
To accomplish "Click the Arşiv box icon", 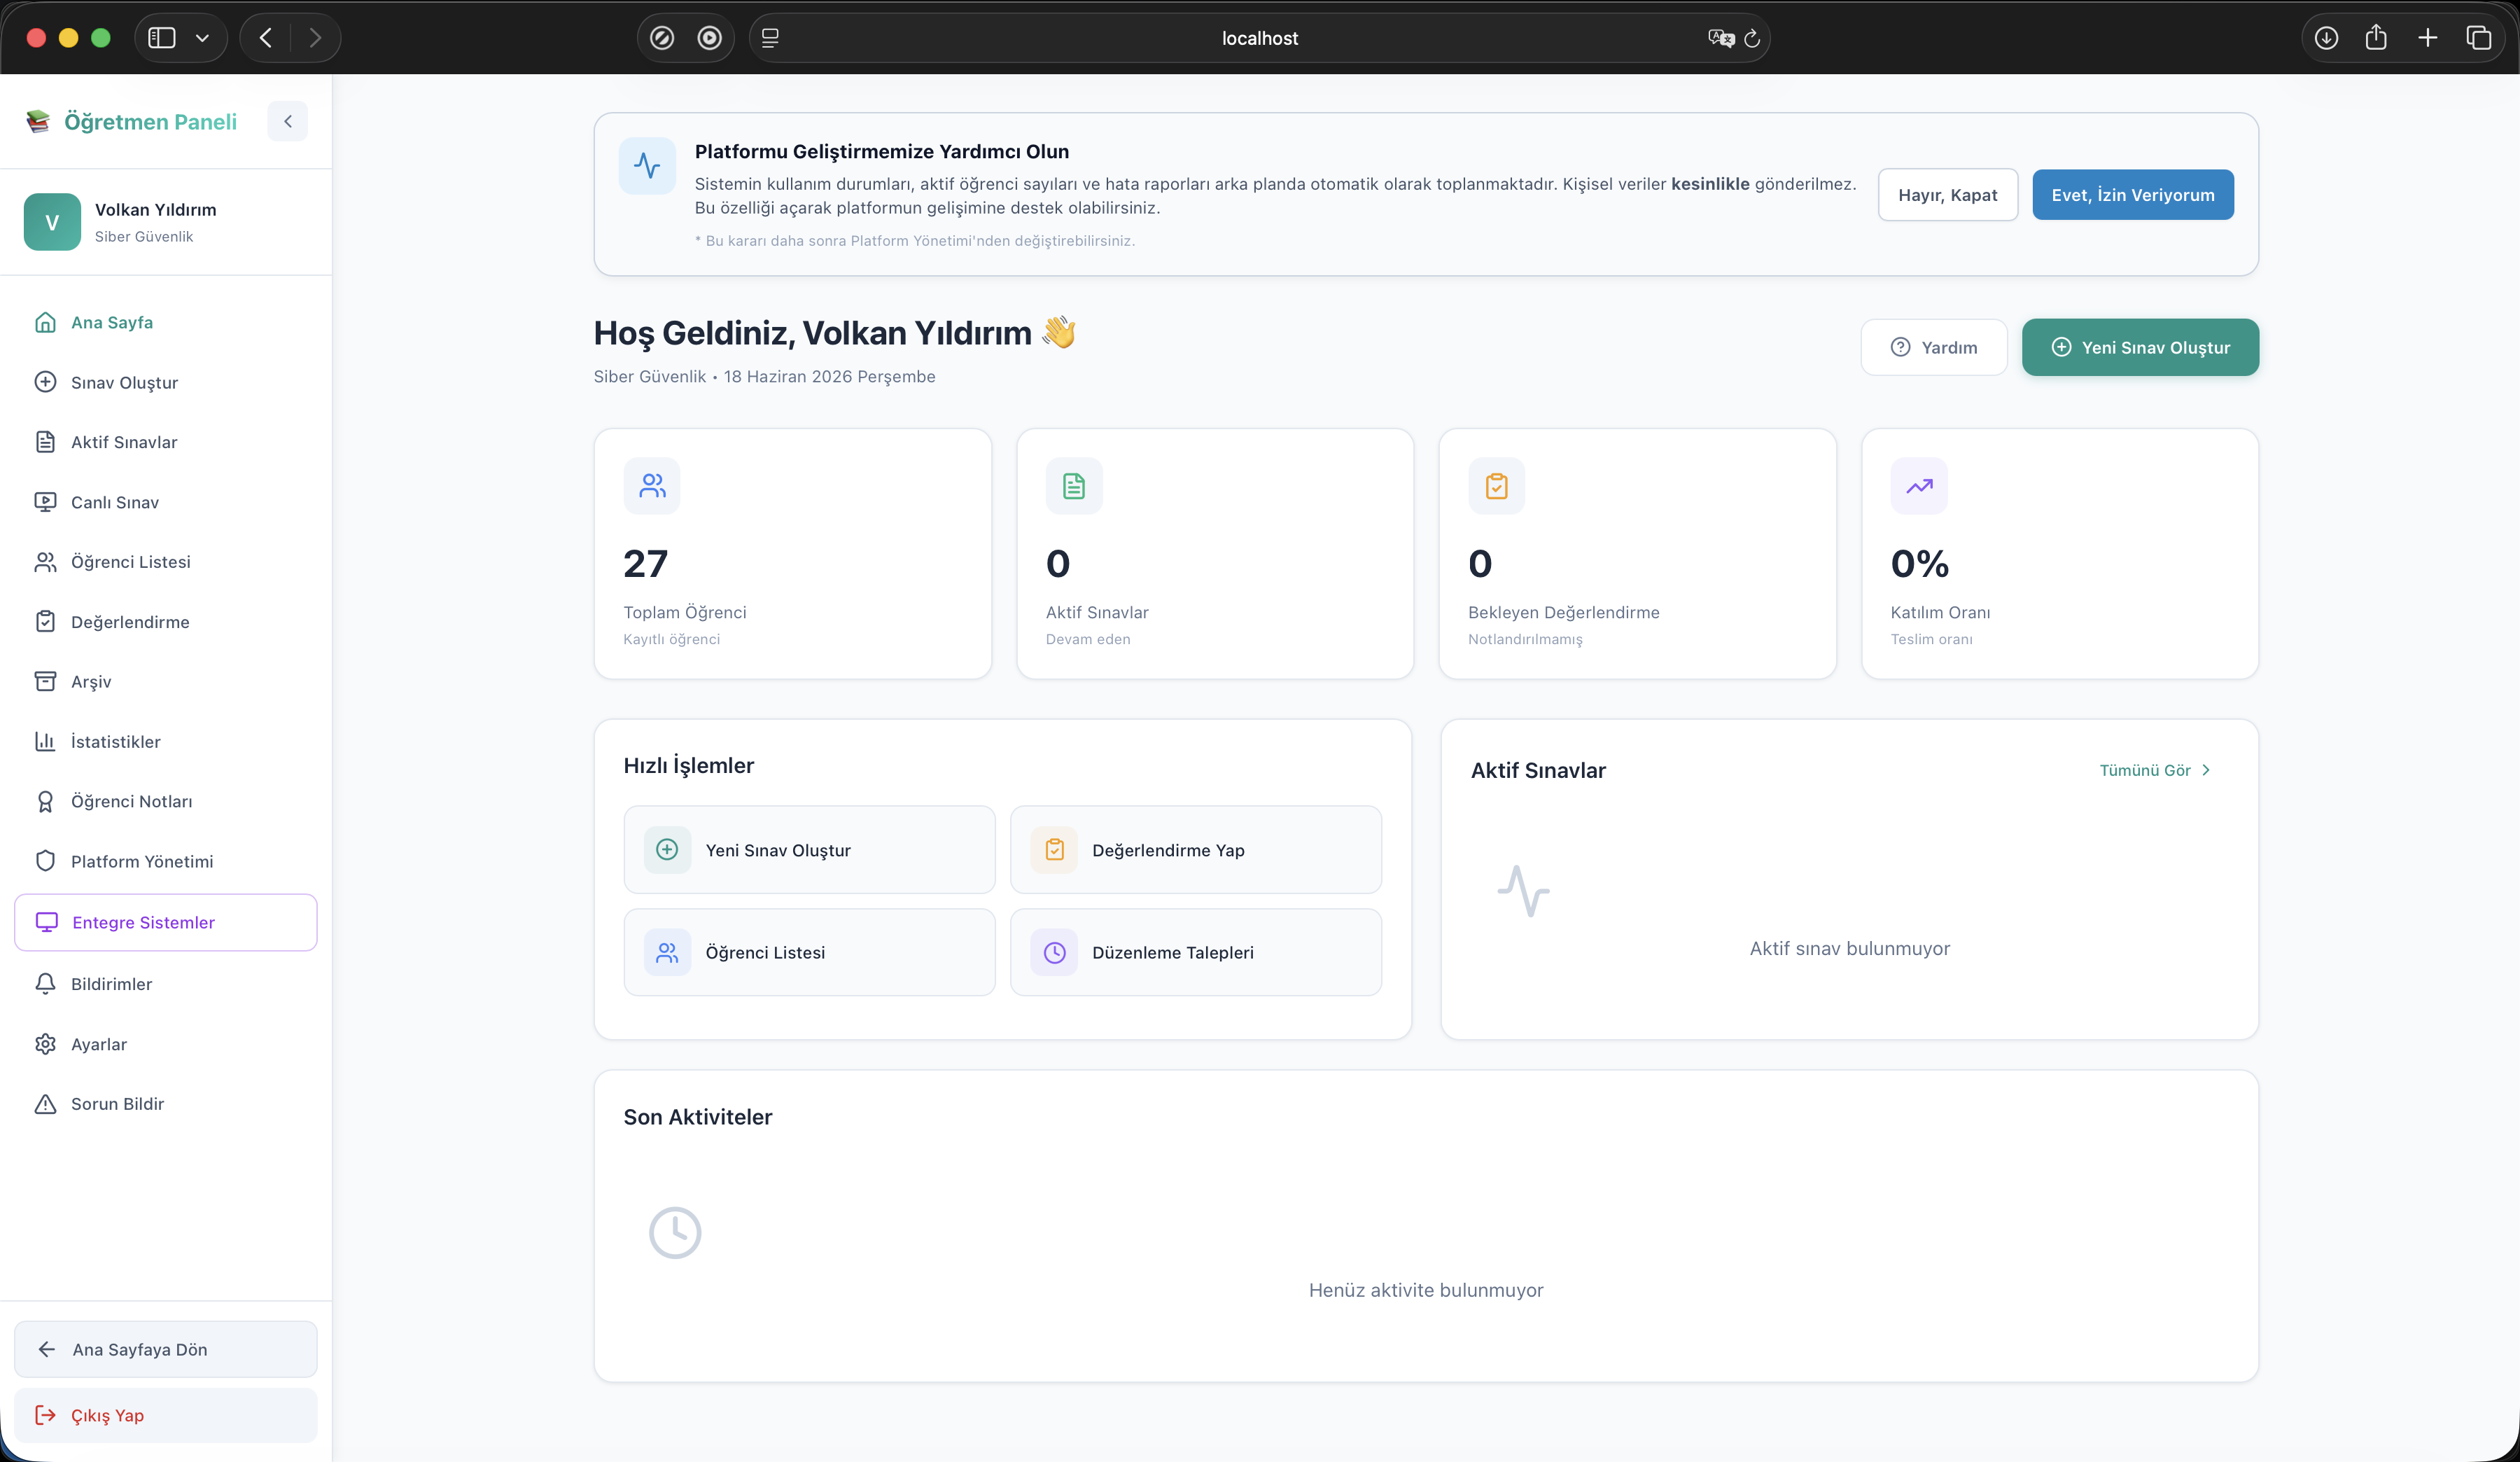I will pyautogui.click(x=45, y=681).
